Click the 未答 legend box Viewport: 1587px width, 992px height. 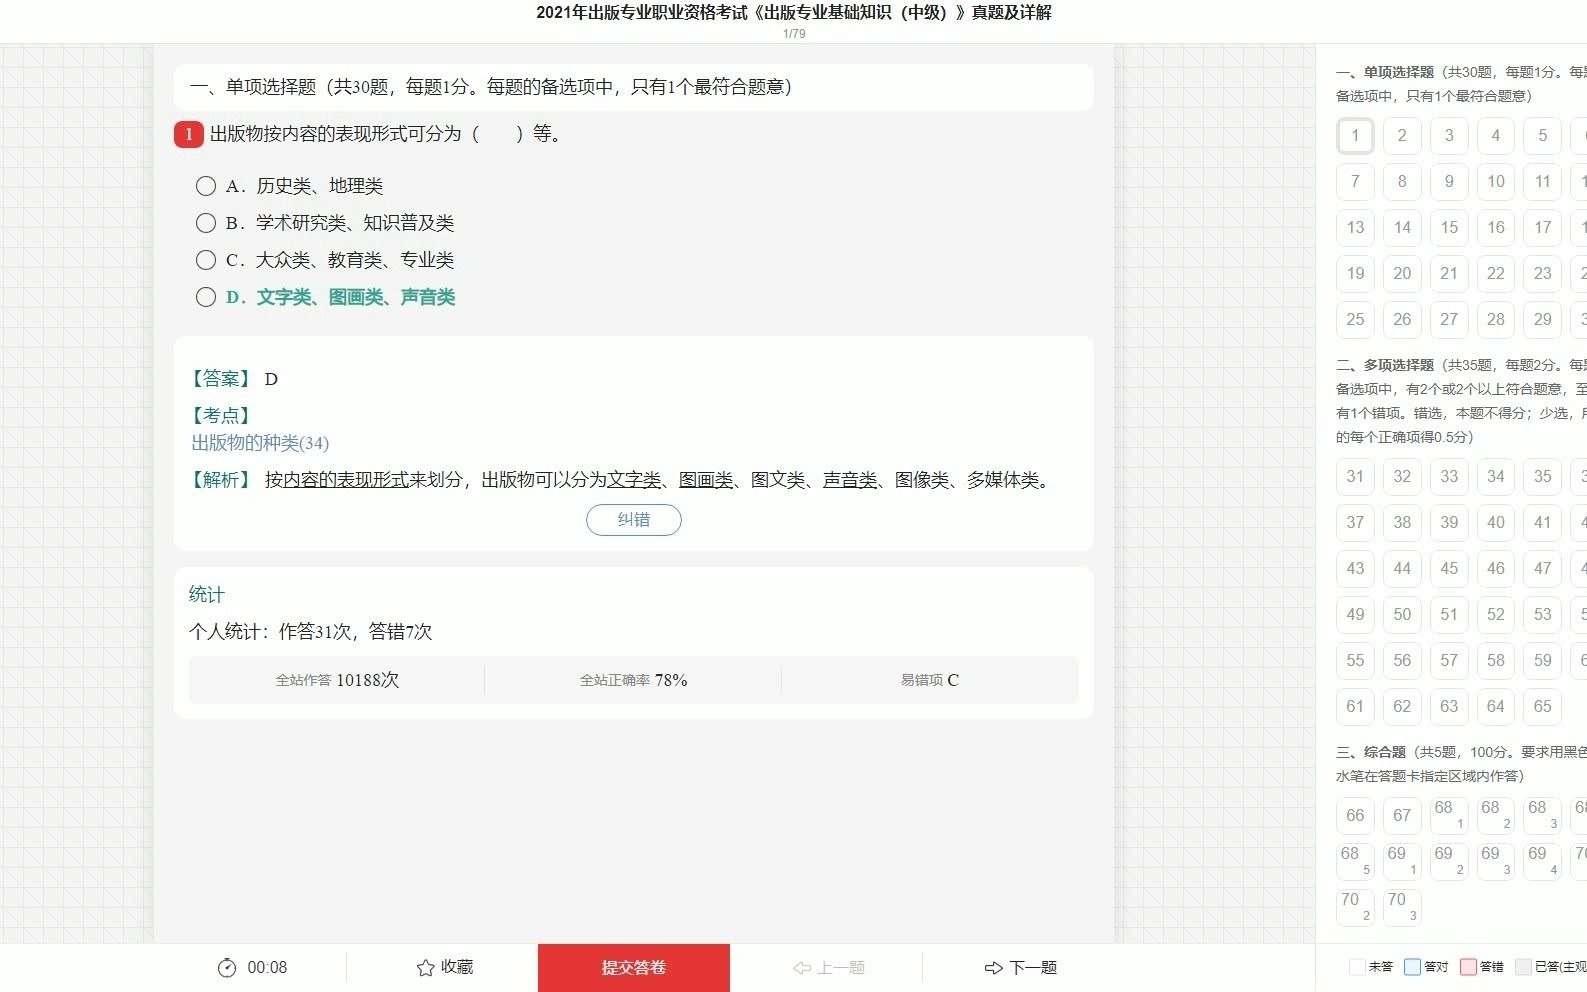1357,967
